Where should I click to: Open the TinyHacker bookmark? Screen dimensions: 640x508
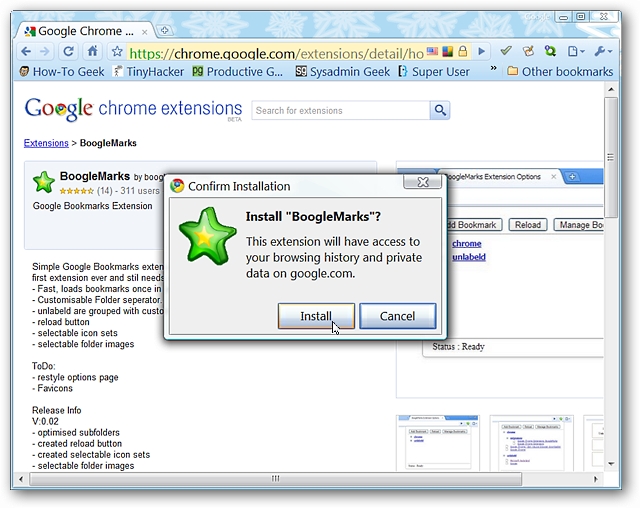click(x=149, y=72)
